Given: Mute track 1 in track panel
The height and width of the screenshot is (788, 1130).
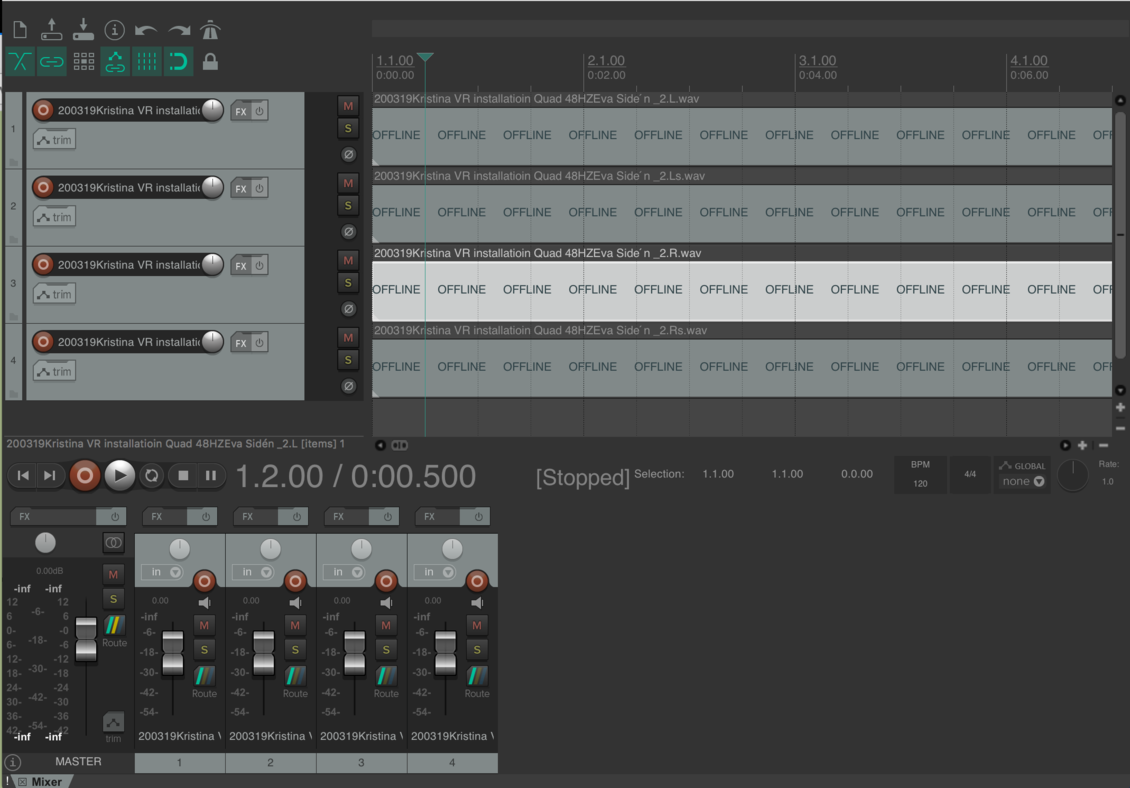Looking at the screenshot, I should tap(348, 106).
